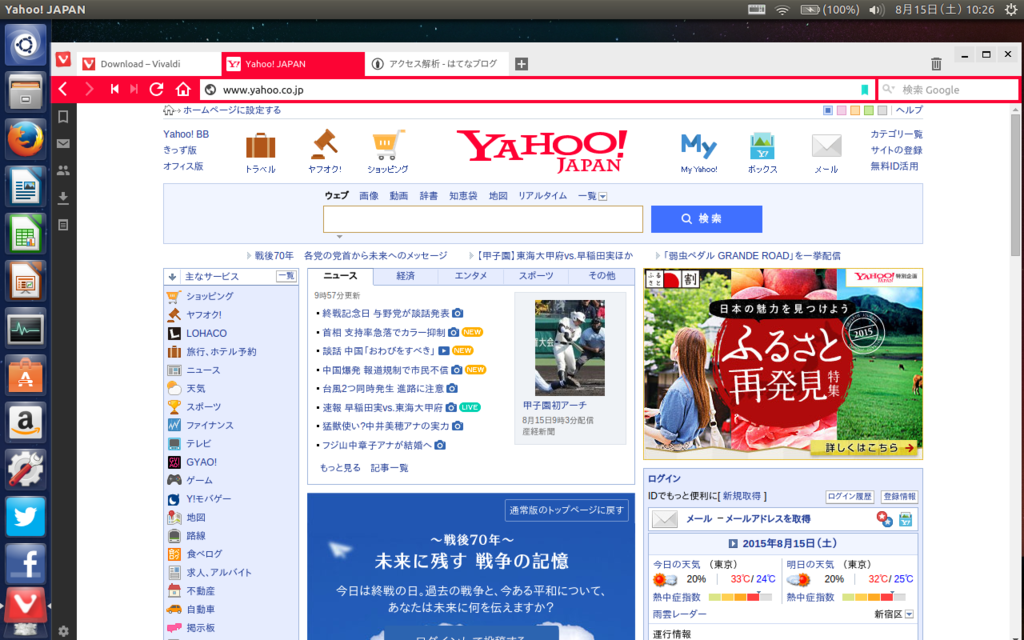Open the トラベル suitcase icon

point(260,146)
